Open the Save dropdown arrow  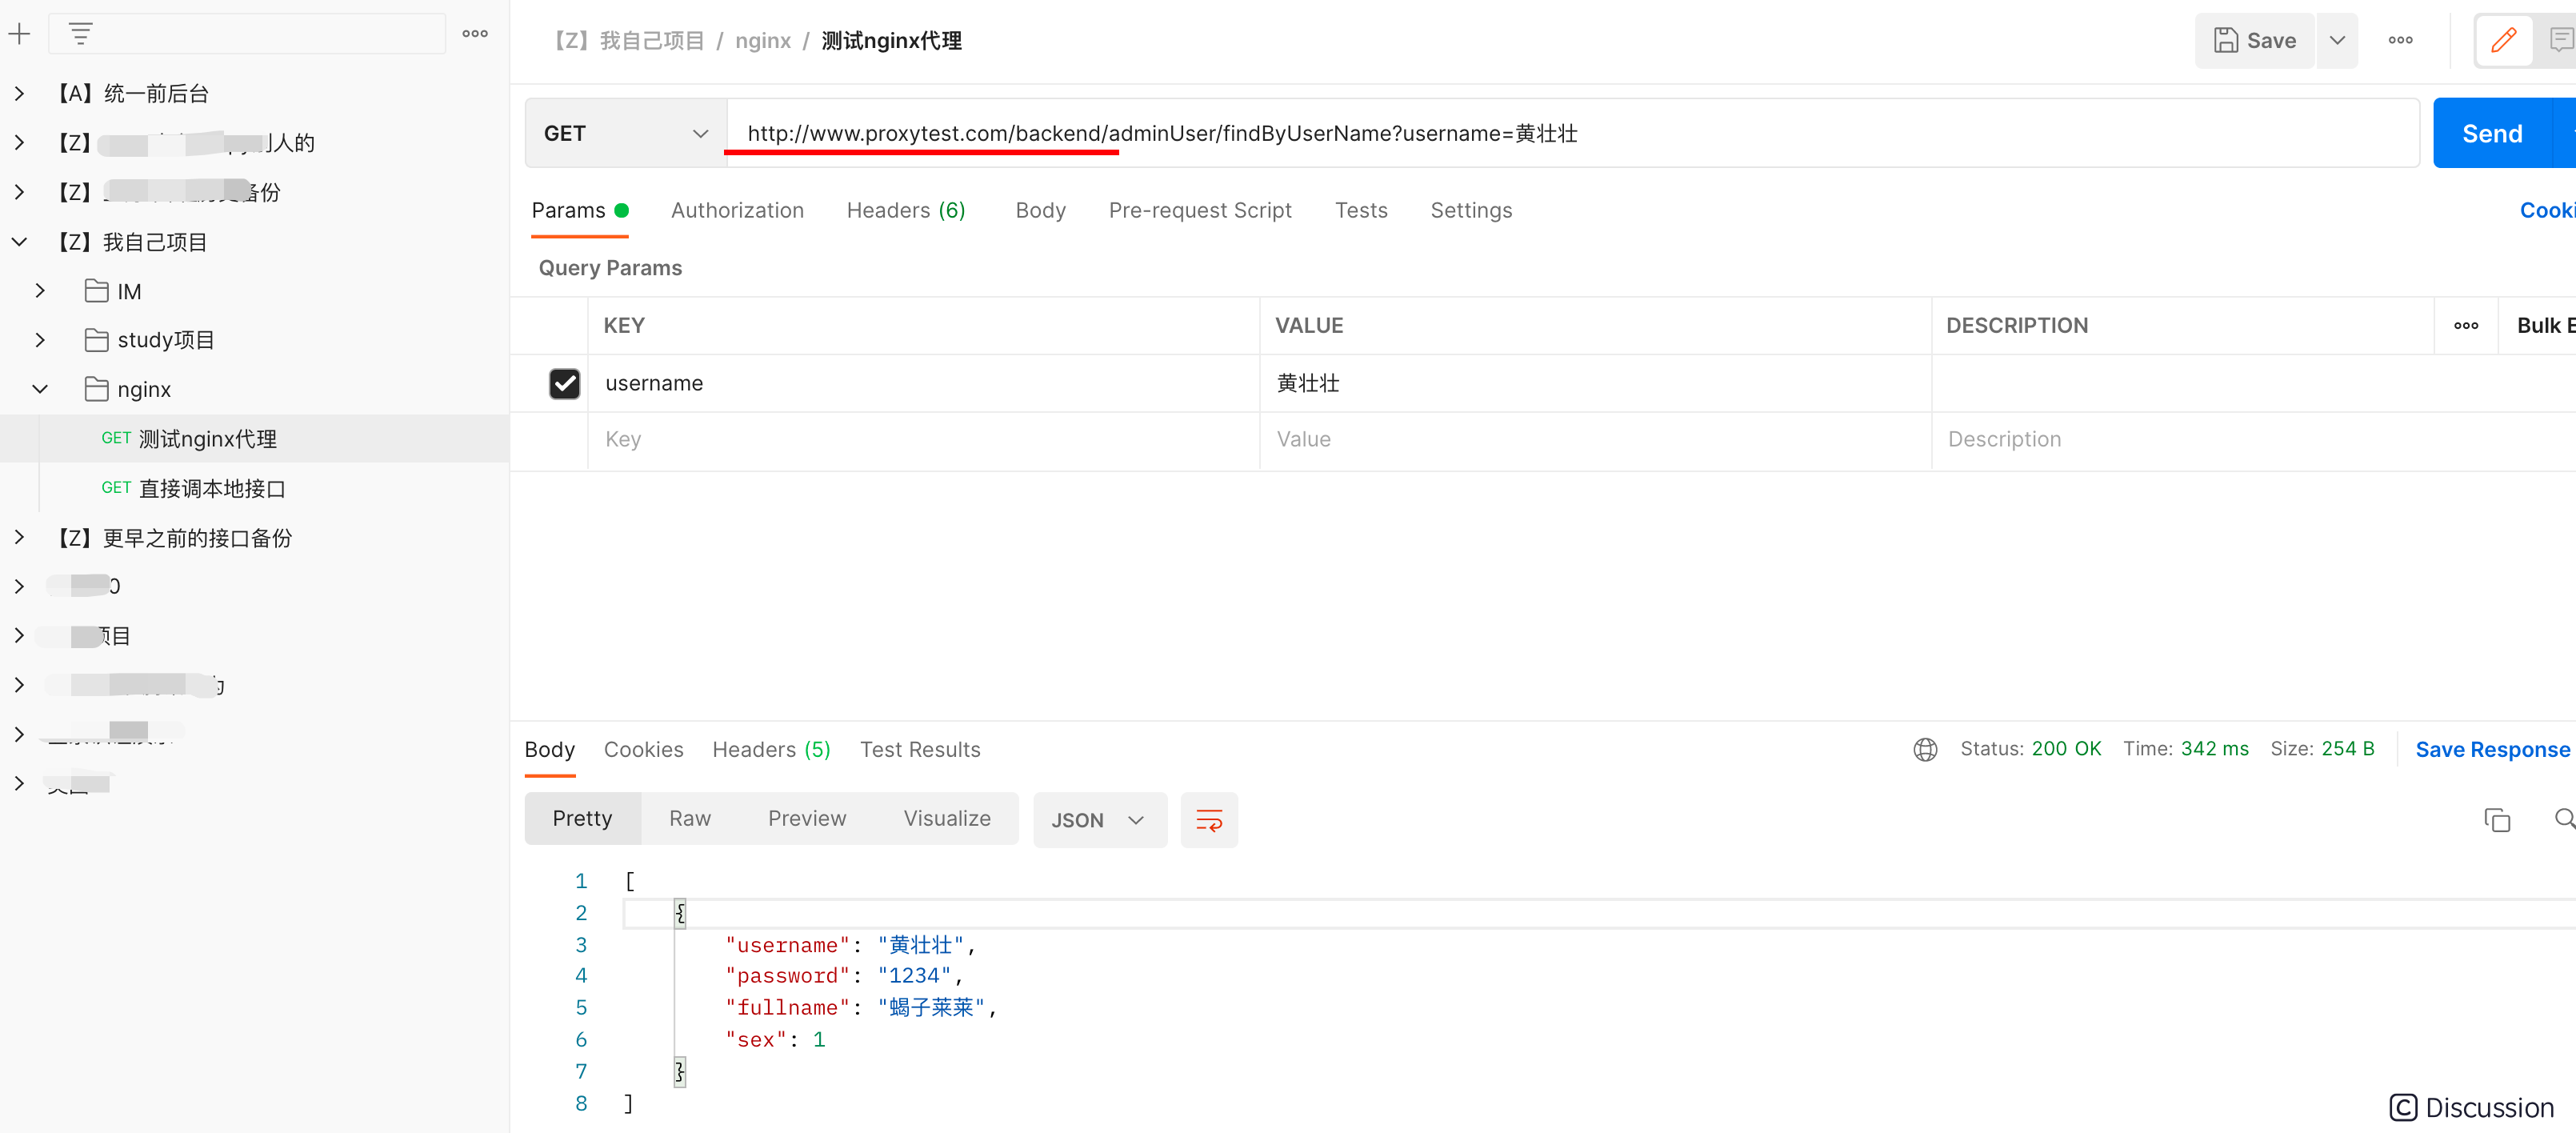coord(2337,40)
